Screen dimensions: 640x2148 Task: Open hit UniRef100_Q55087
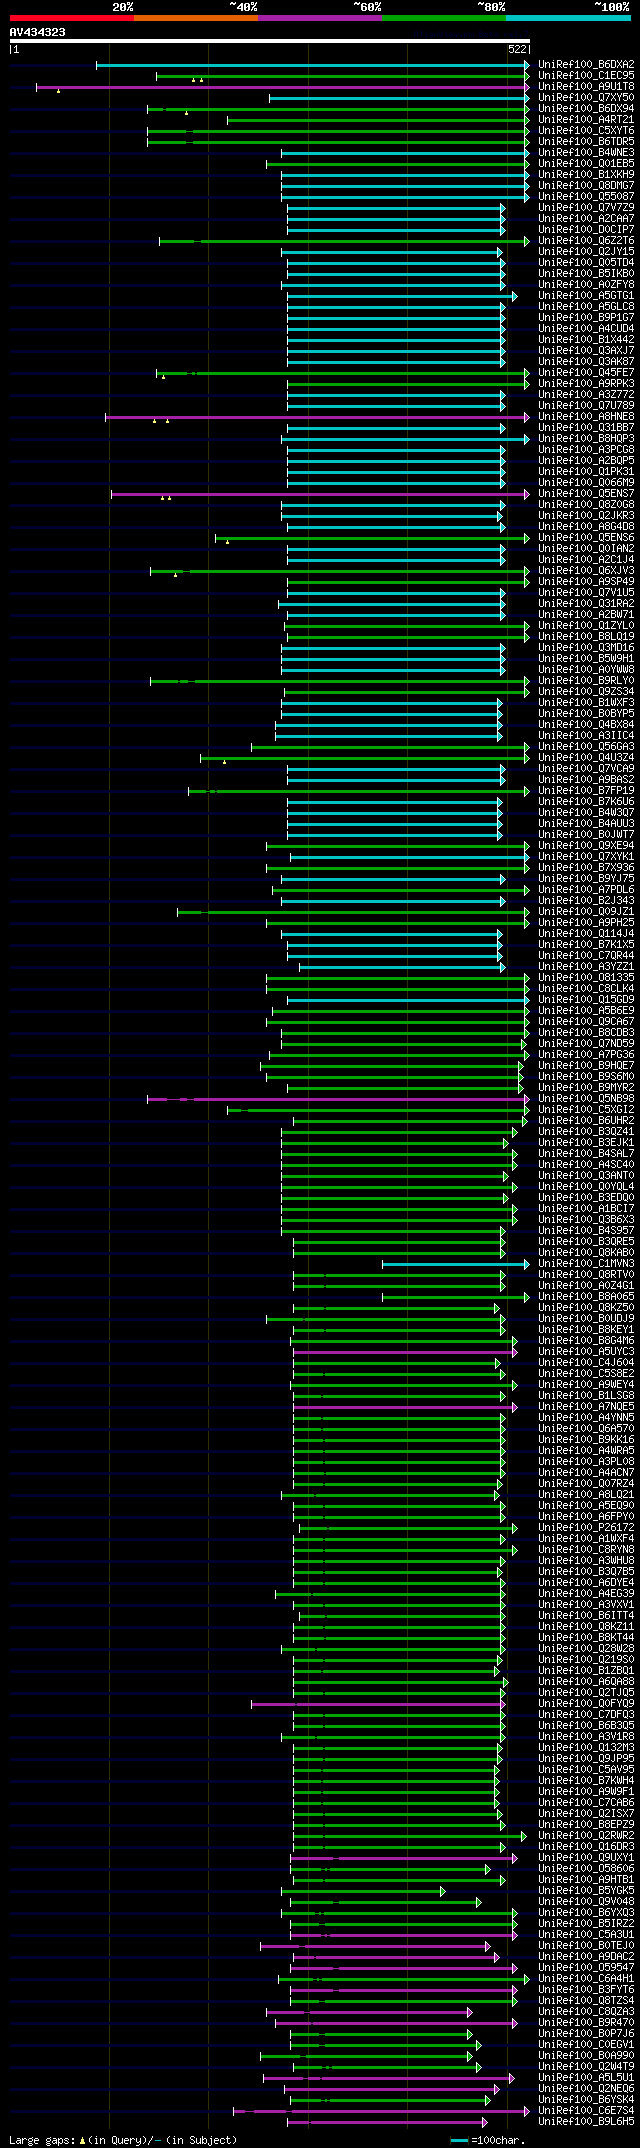(x=586, y=197)
